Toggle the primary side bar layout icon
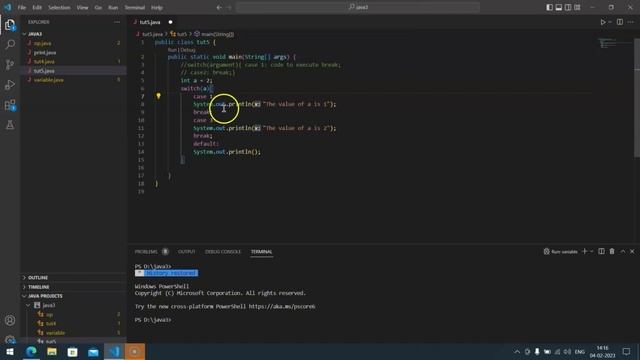This screenshot has width=640, height=360. pyautogui.click(x=549, y=7)
